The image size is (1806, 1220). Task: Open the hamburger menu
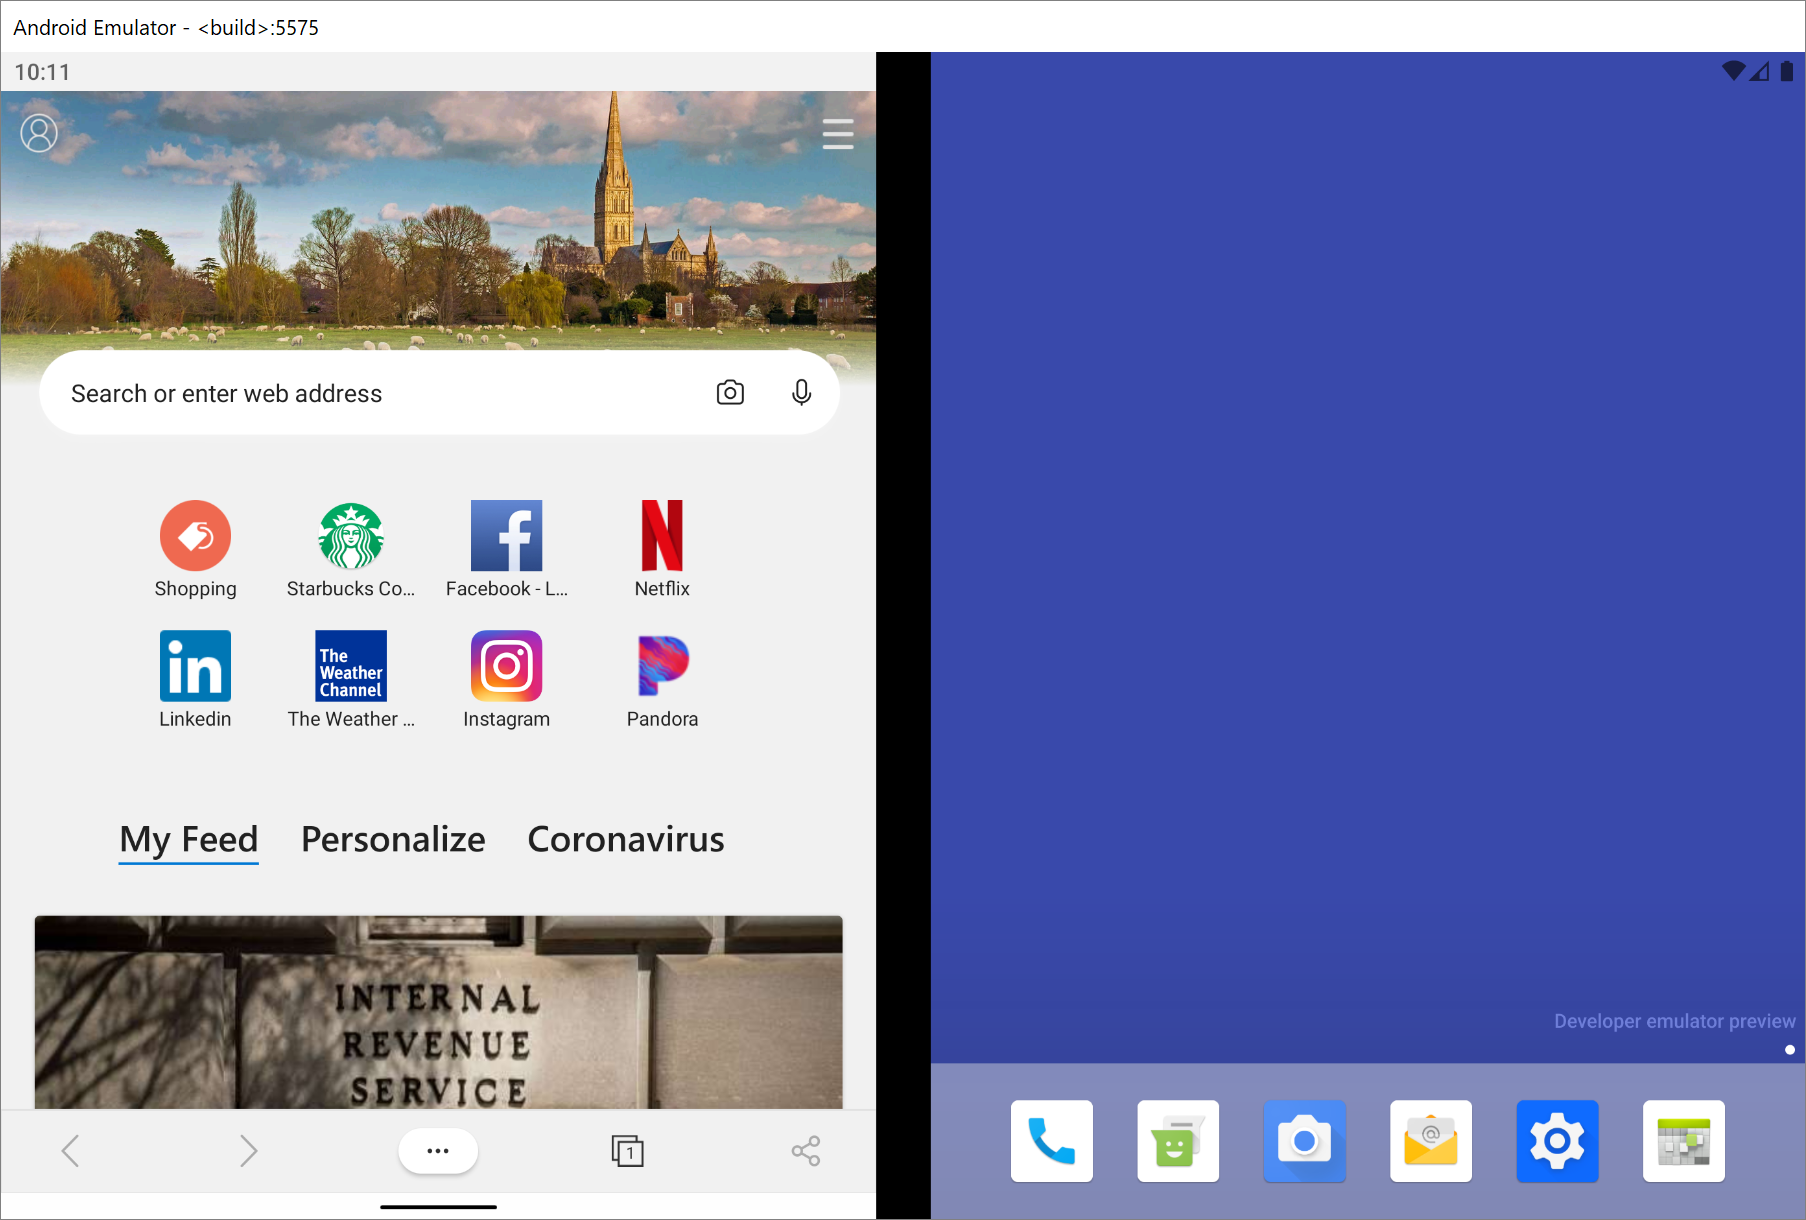click(x=838, y=133)
